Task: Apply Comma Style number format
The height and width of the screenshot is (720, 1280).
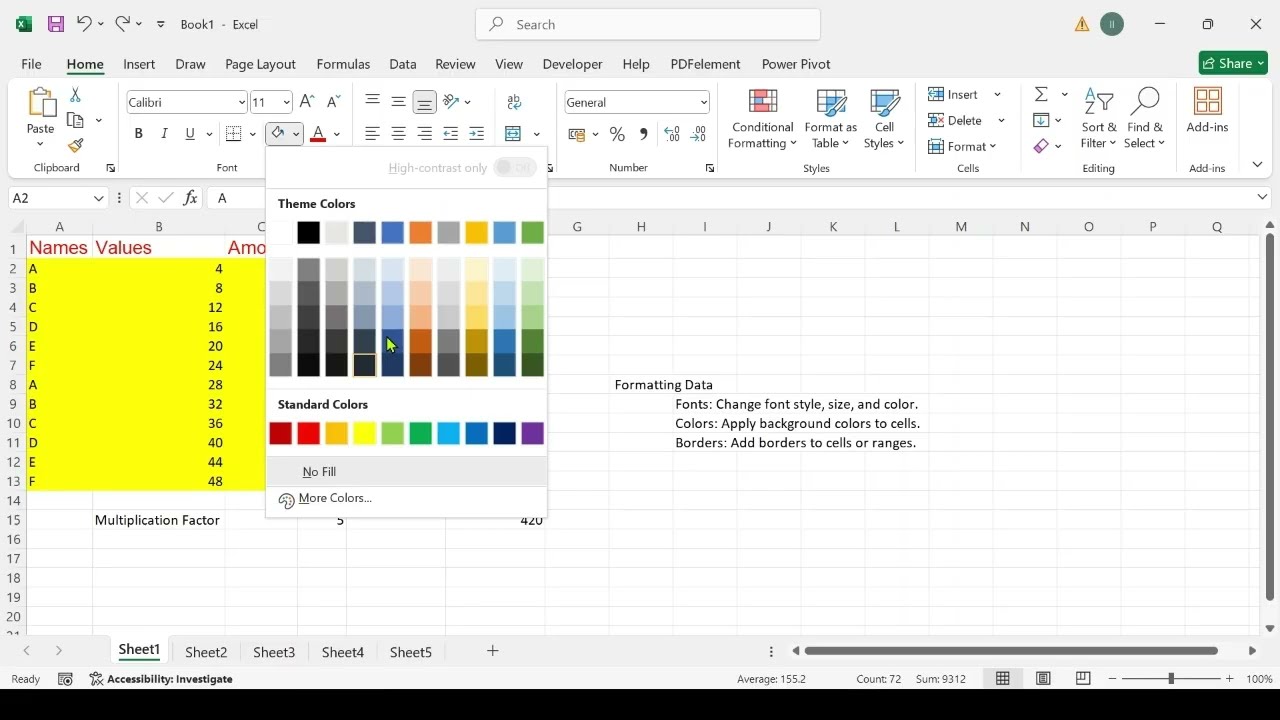Action: pos(643,134)
